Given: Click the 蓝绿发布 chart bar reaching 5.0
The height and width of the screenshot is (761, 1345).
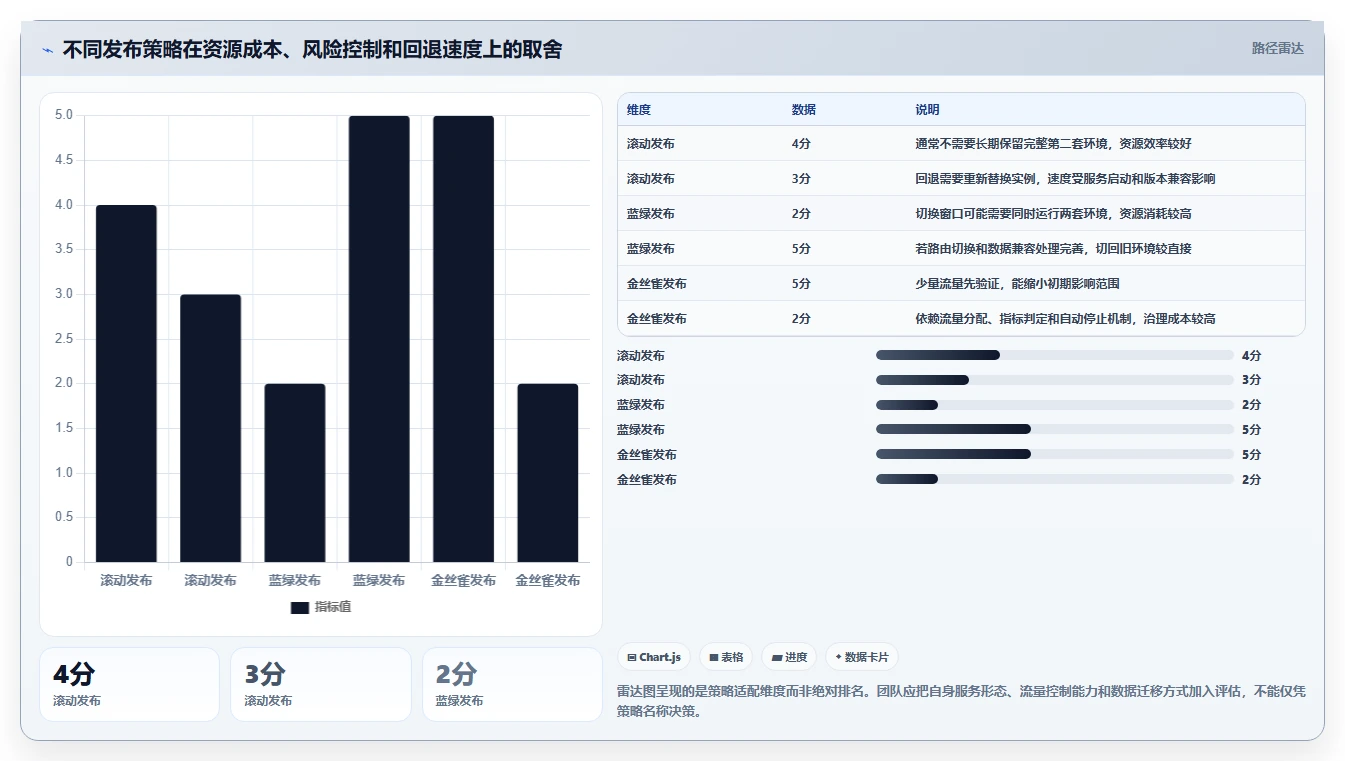Looking at the screenshot, I should tap(379, 339).
